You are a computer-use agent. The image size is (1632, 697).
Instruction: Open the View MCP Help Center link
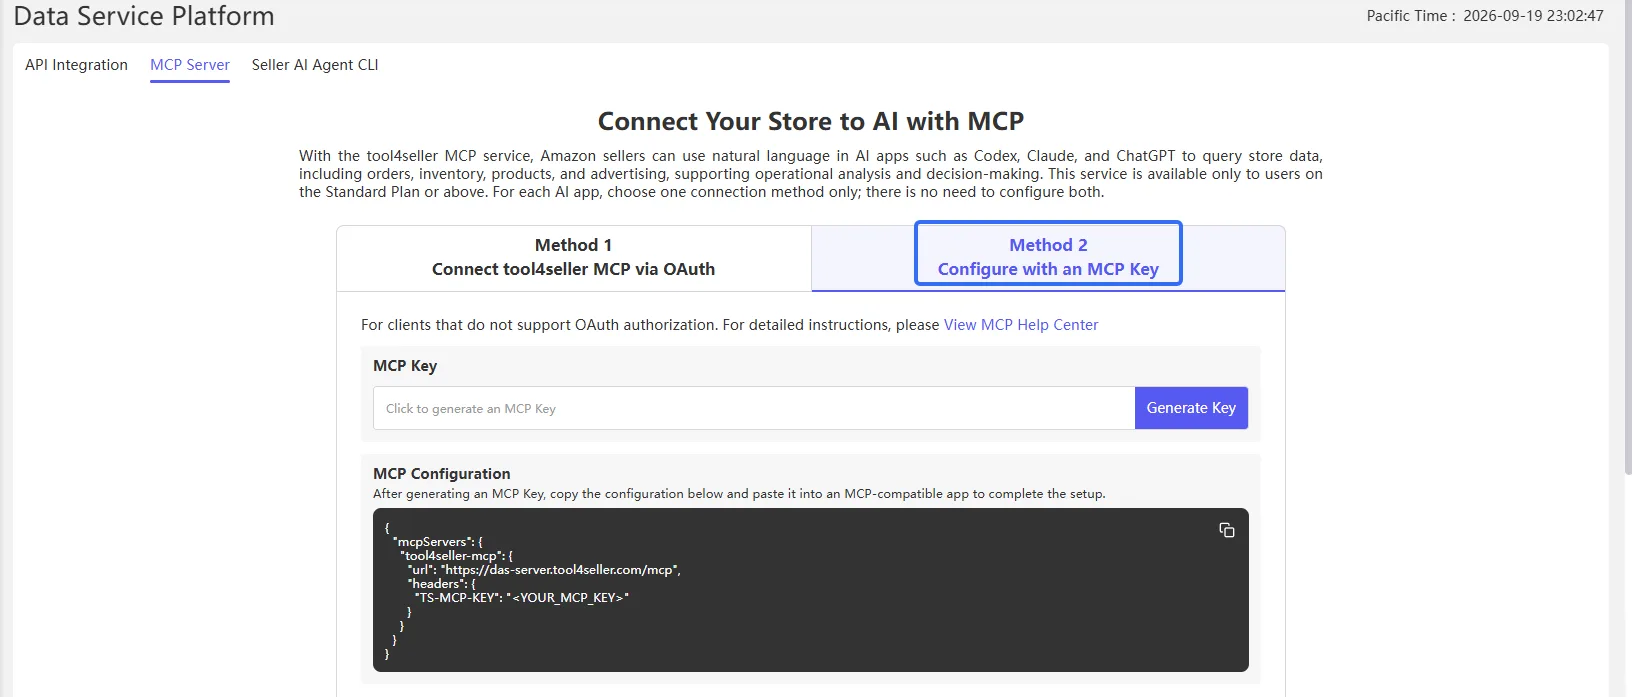click(1021, 325)
